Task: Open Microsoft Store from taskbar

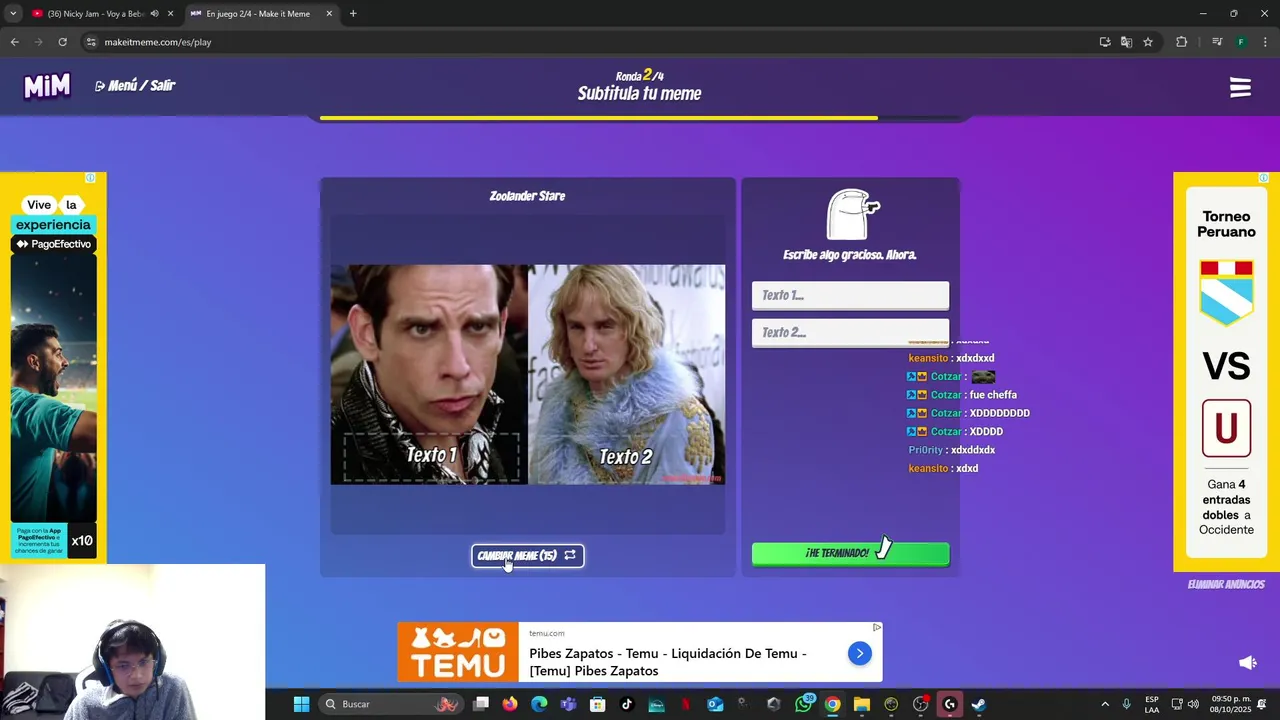Action: coord(598,704)
